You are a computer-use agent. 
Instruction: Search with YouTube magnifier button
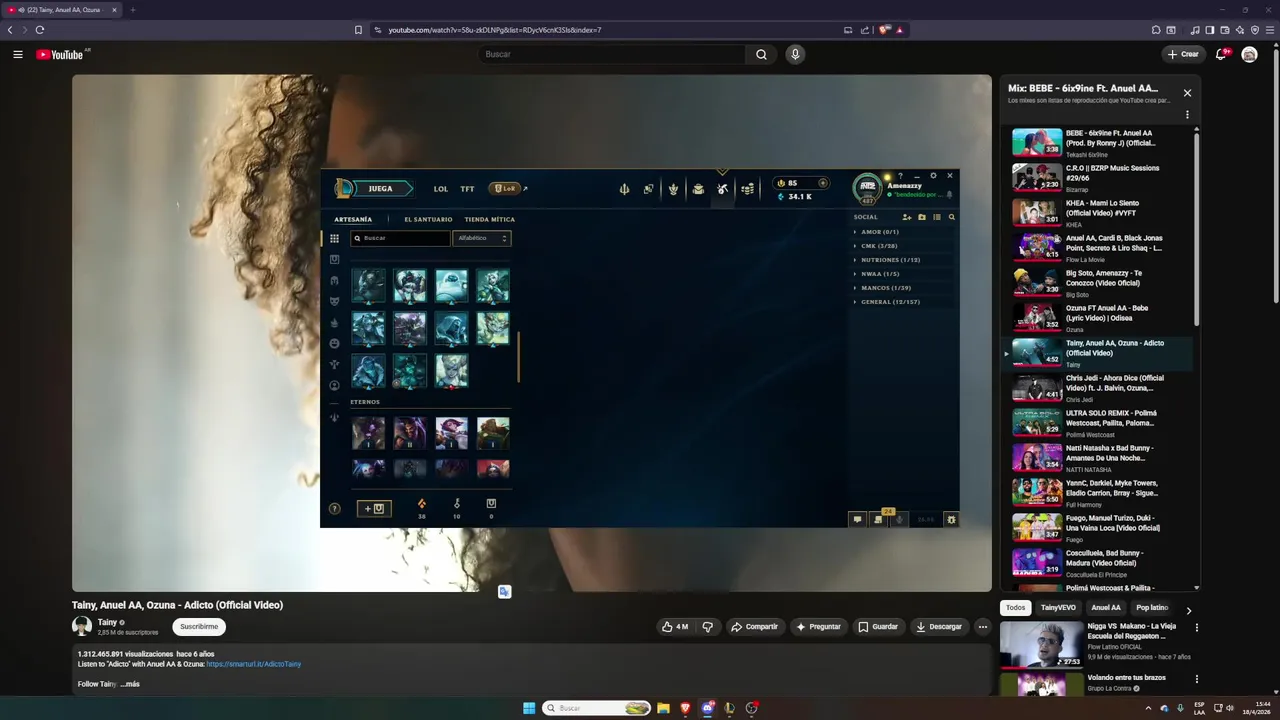[761, 54]
